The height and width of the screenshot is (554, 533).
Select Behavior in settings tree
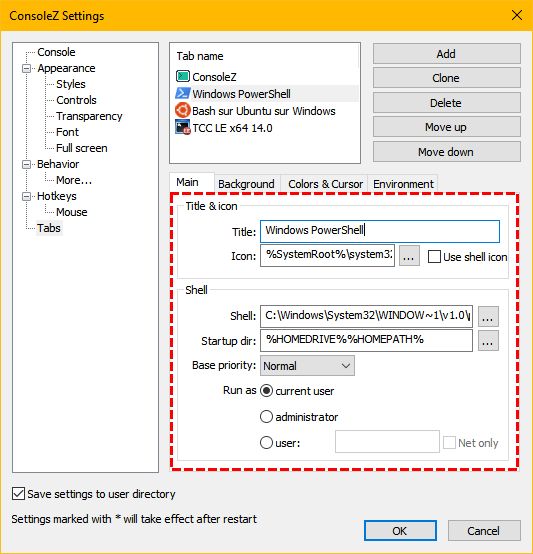tap(58, 164)
